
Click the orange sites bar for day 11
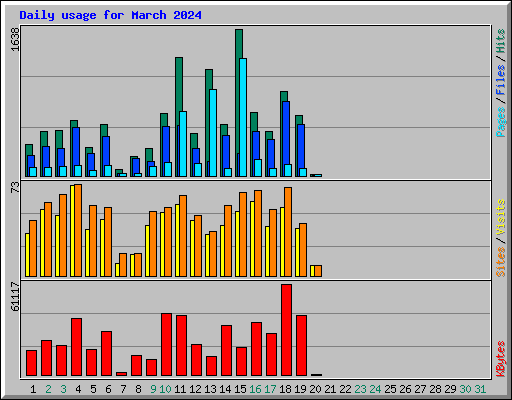click(183, 236)
